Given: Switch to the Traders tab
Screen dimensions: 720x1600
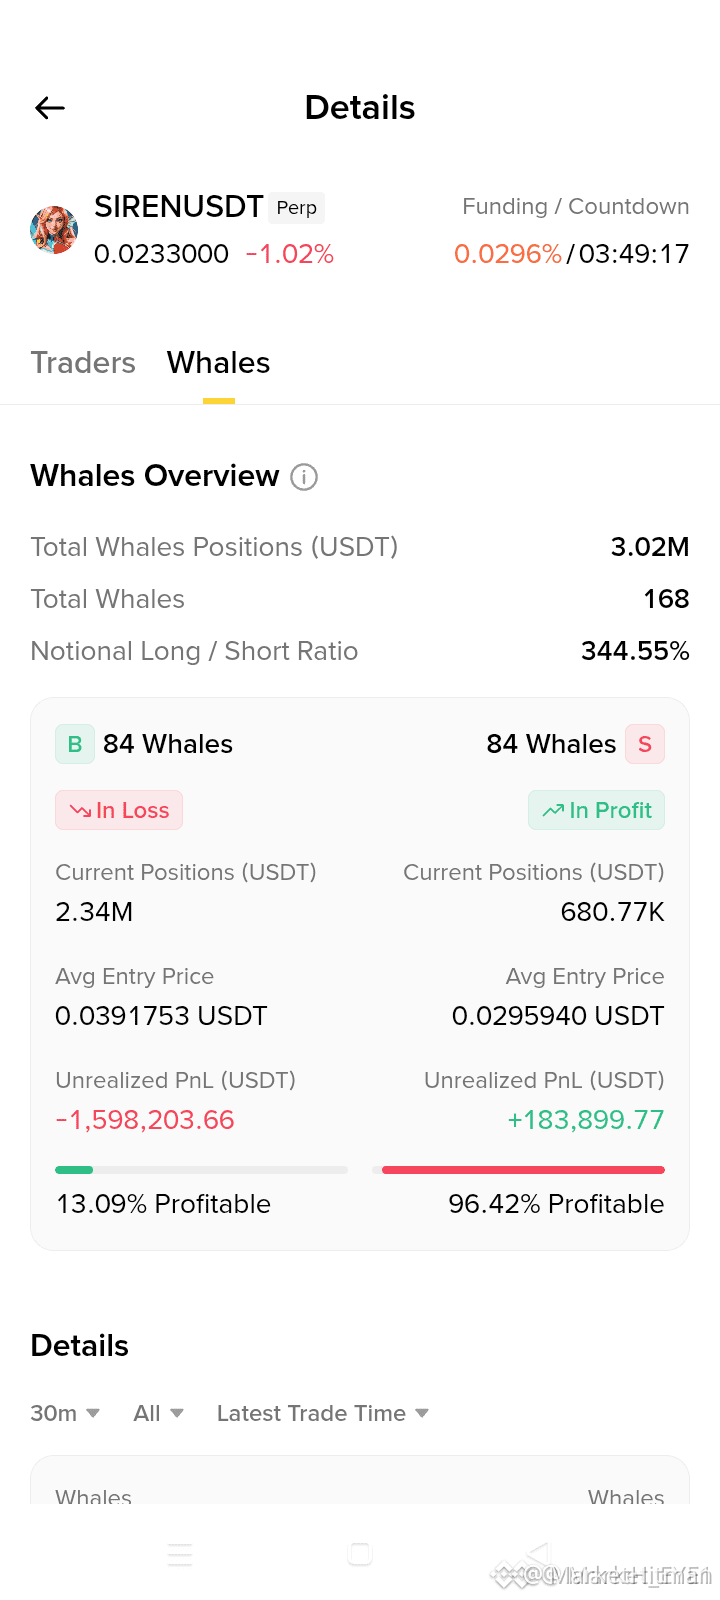Looking at the screenshot, I should (83, 362).
